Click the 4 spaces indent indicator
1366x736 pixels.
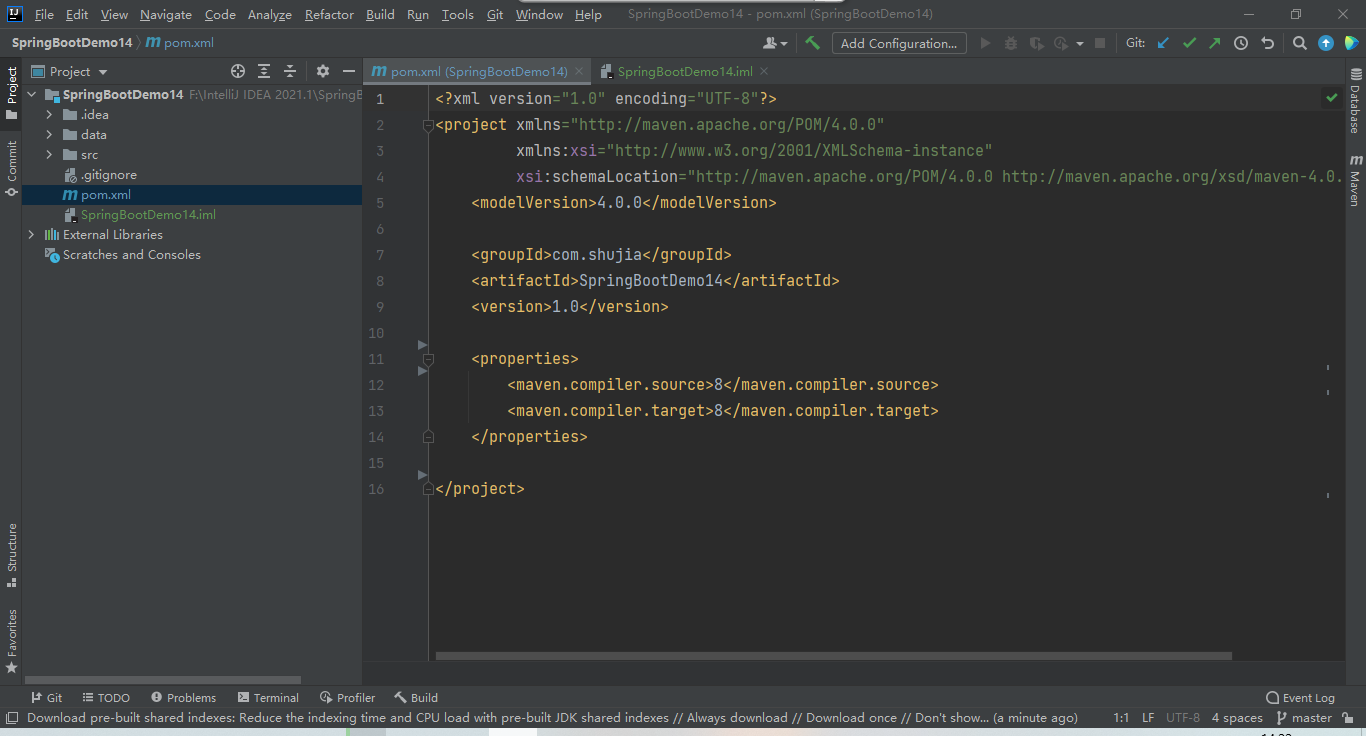(1237, 718)
